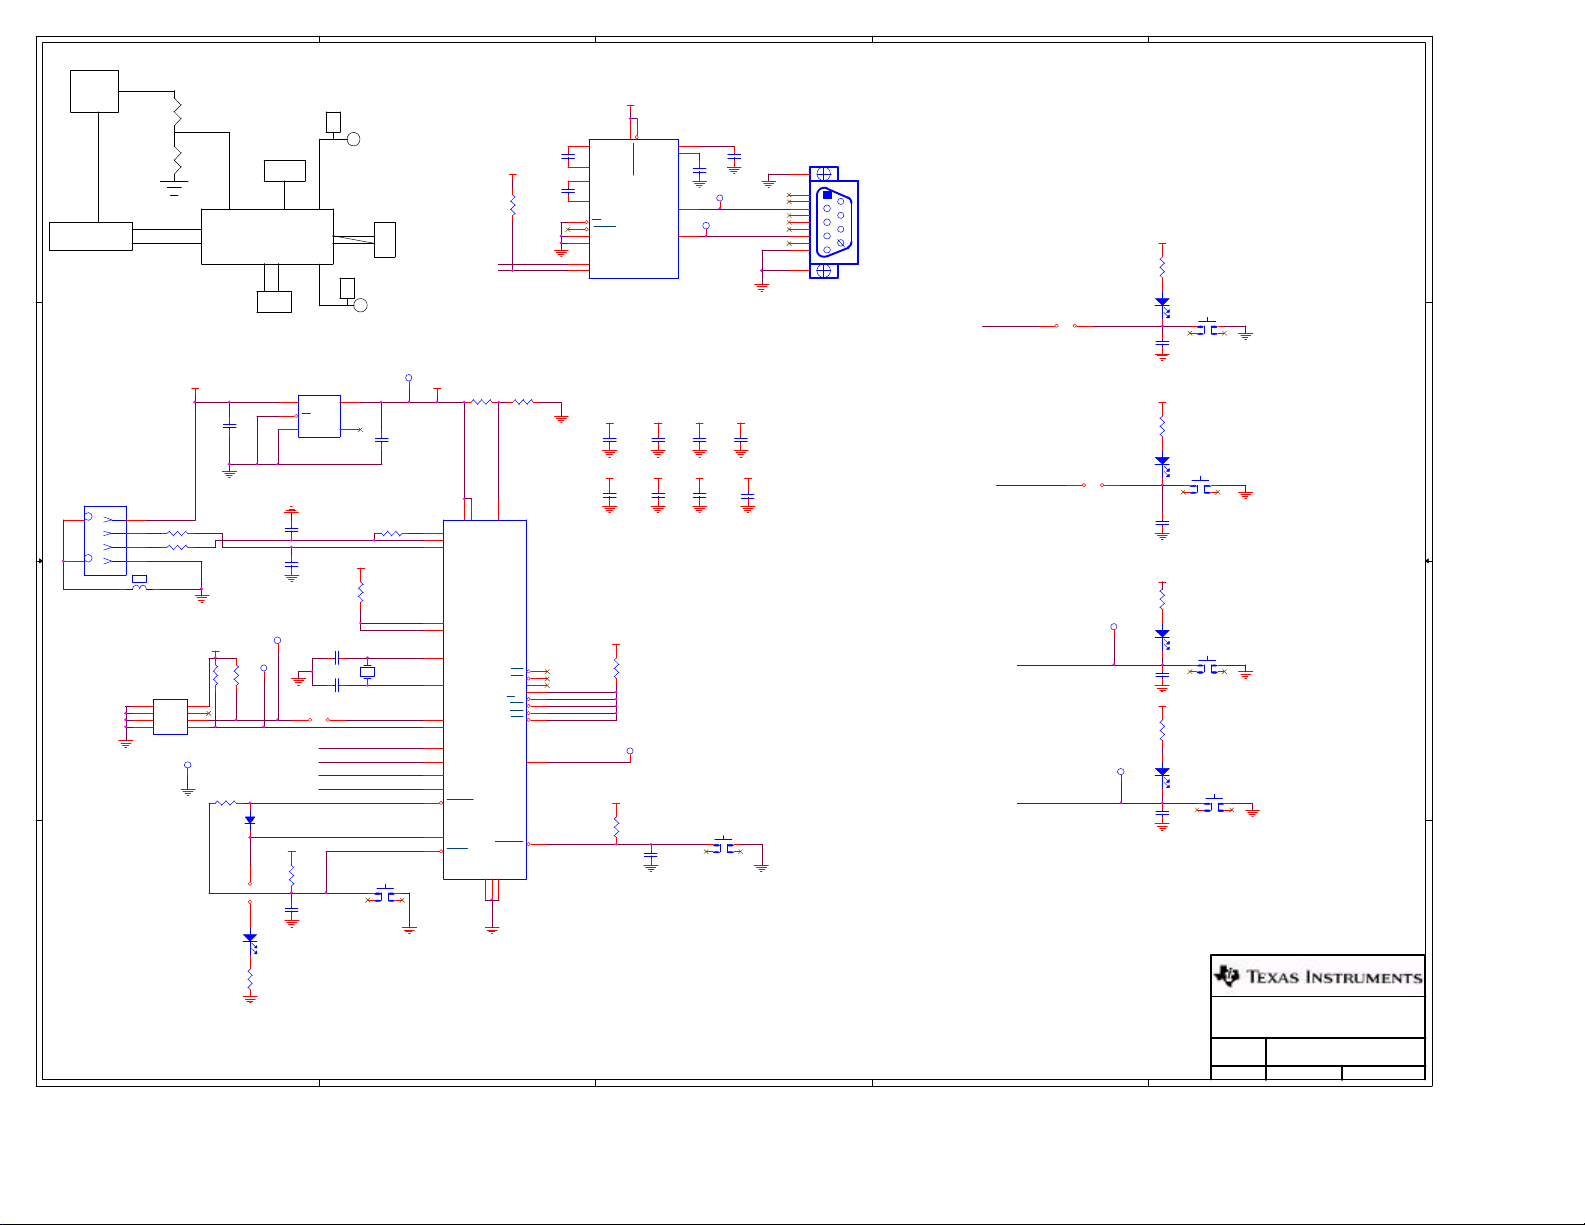Select the small four-pin IC left of pull-up resistors

click(170, 717)
